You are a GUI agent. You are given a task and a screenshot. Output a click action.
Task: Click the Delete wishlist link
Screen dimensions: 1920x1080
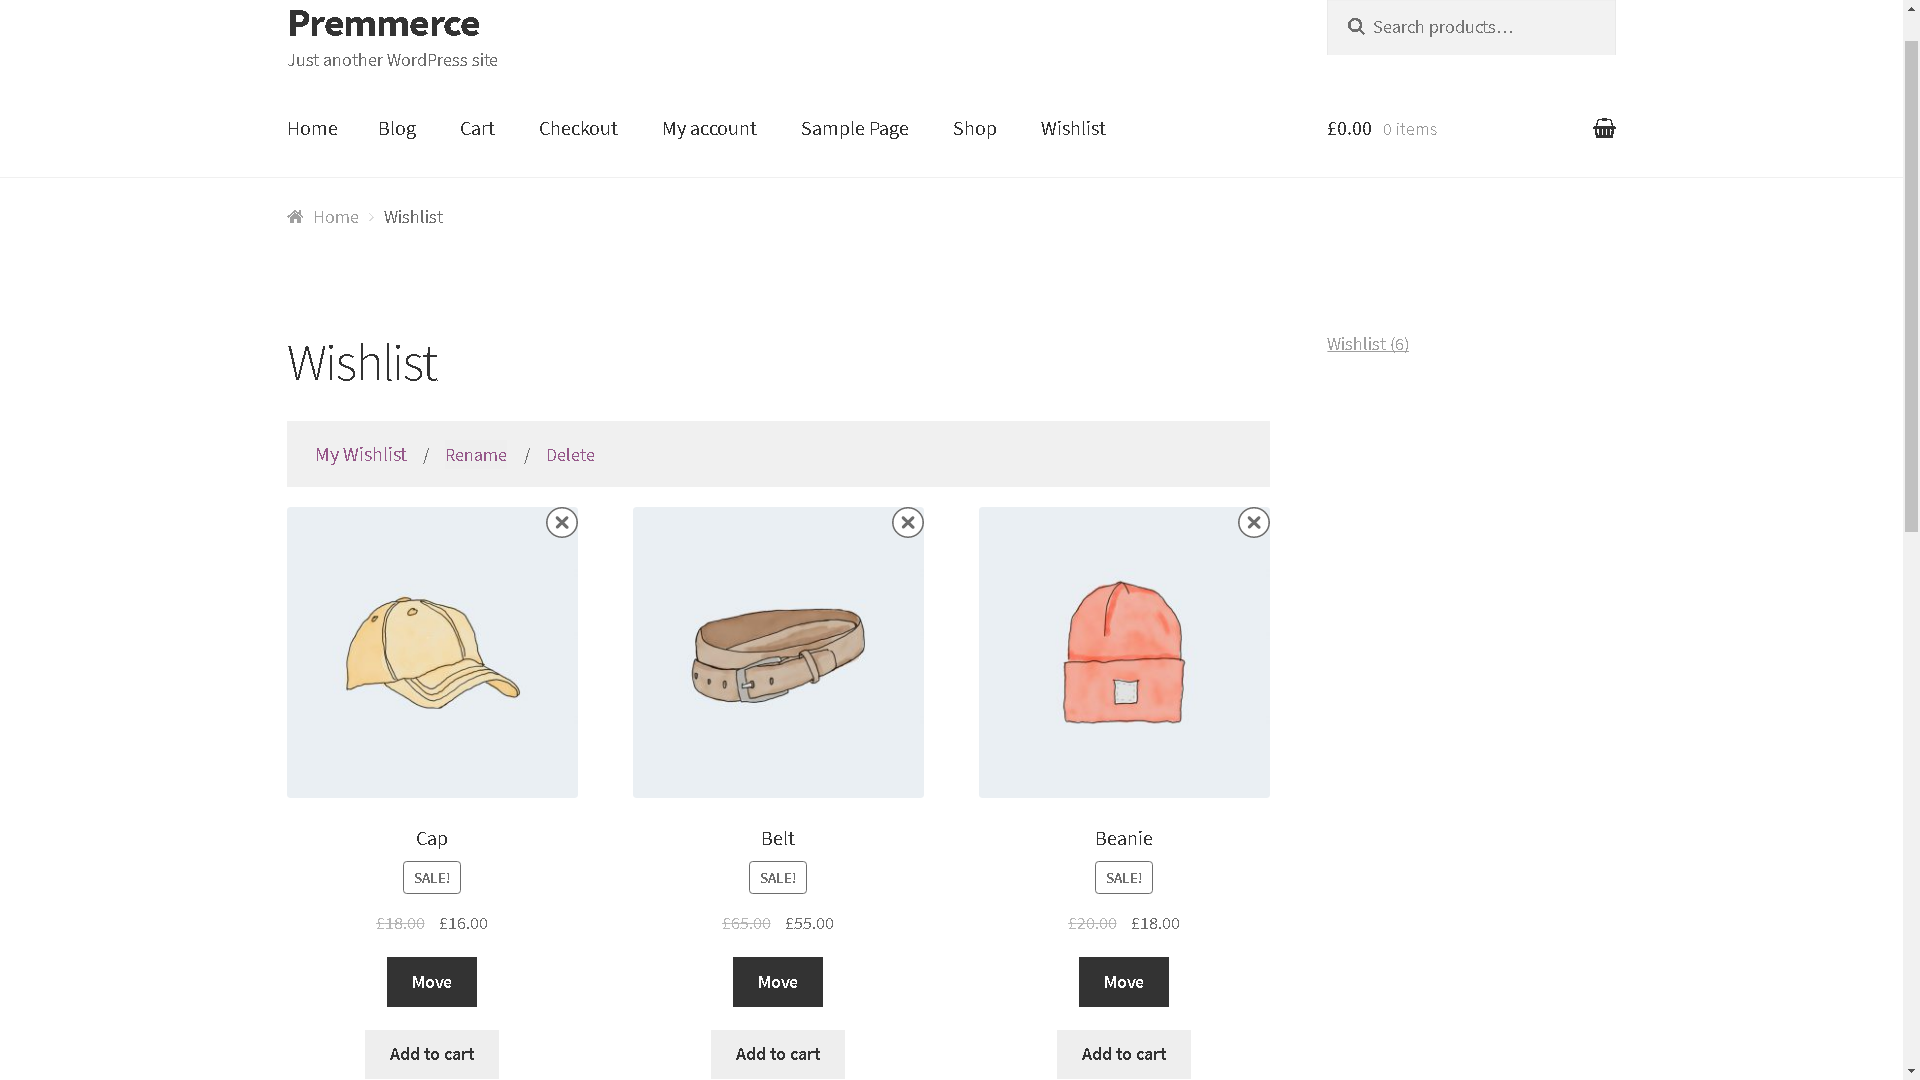(570, 455)
